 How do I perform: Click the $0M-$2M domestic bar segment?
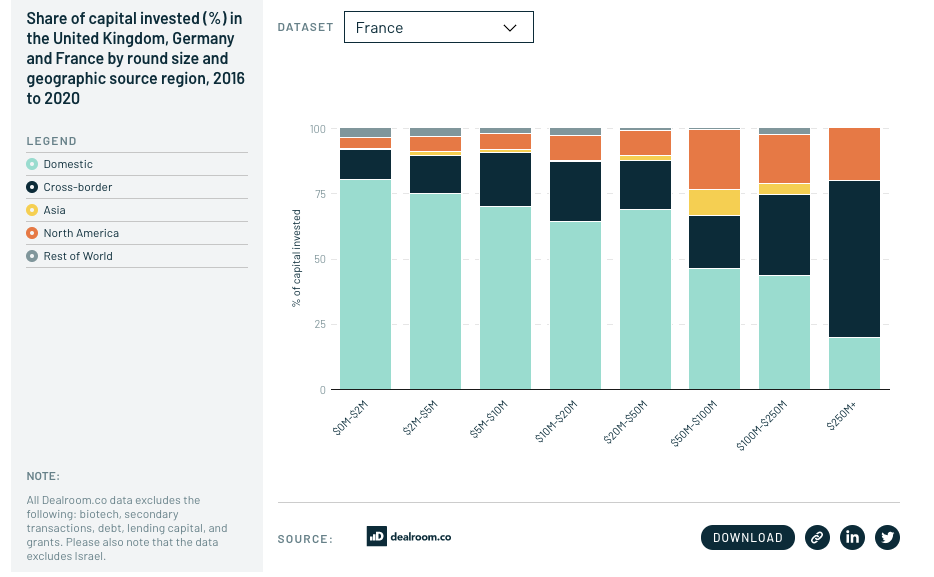click(365, 285)
